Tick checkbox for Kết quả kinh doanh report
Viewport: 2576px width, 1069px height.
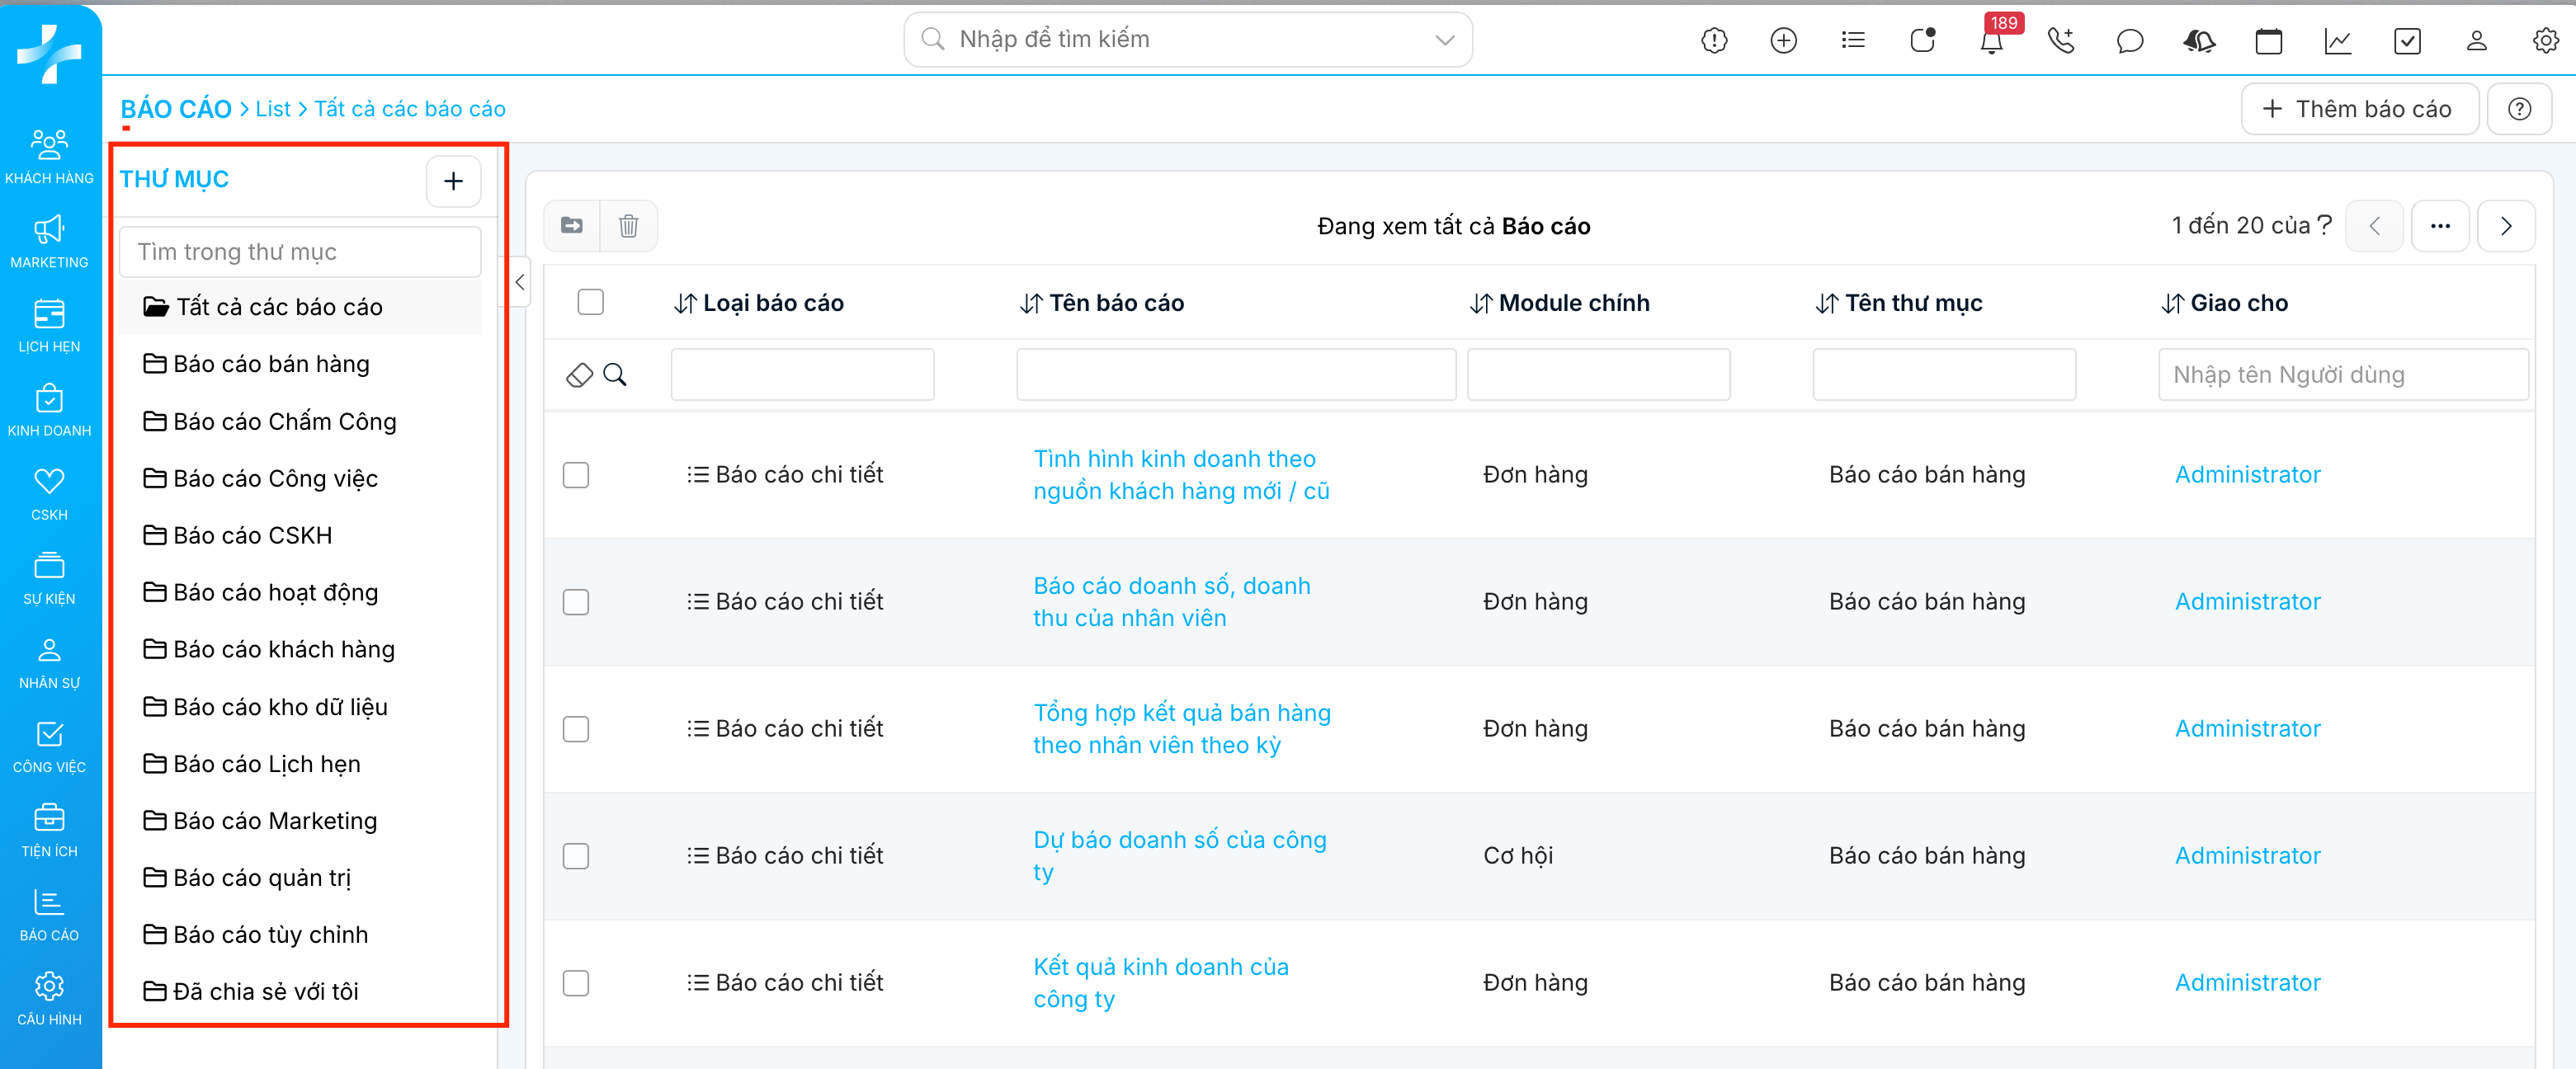(576, 983)
